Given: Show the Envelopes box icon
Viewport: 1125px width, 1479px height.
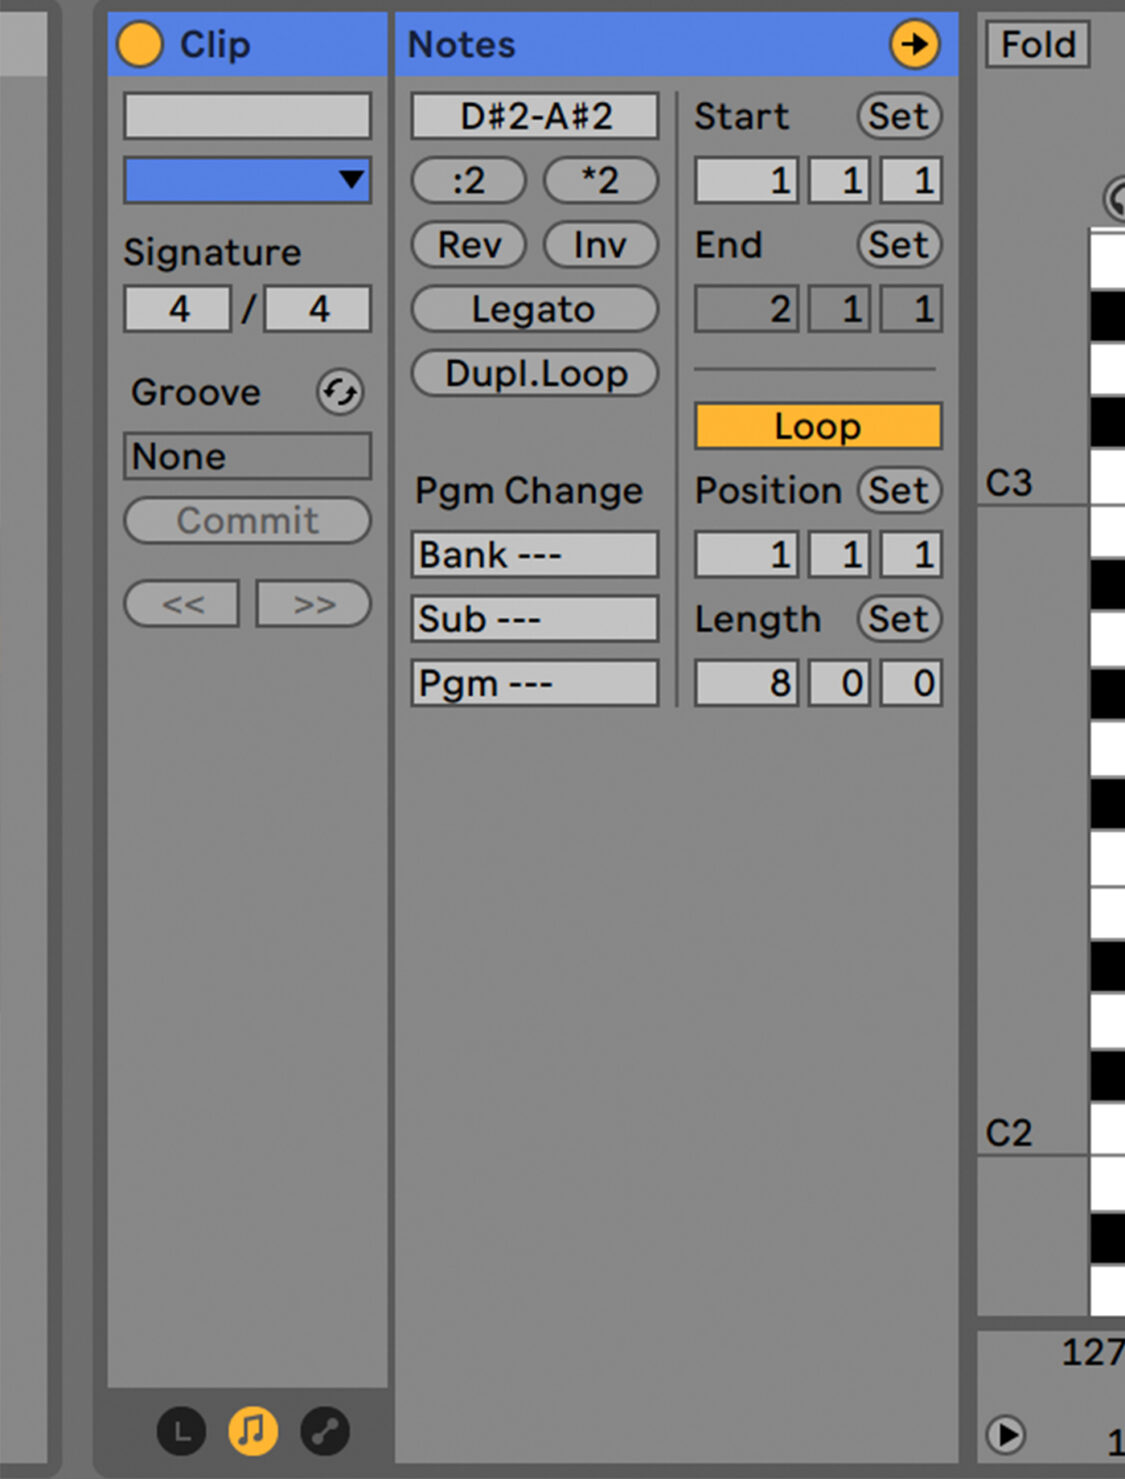Looking at the screenshot, I should 325,1431.
